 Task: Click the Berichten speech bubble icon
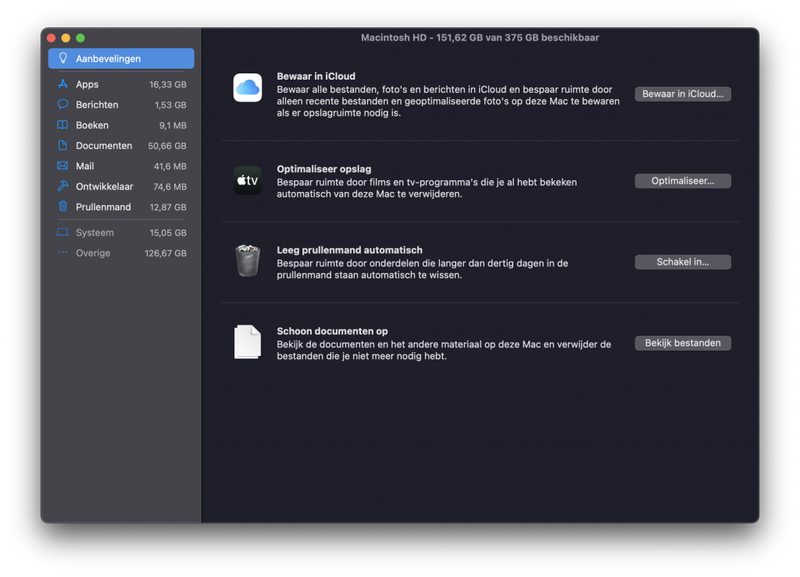point(62,105)
